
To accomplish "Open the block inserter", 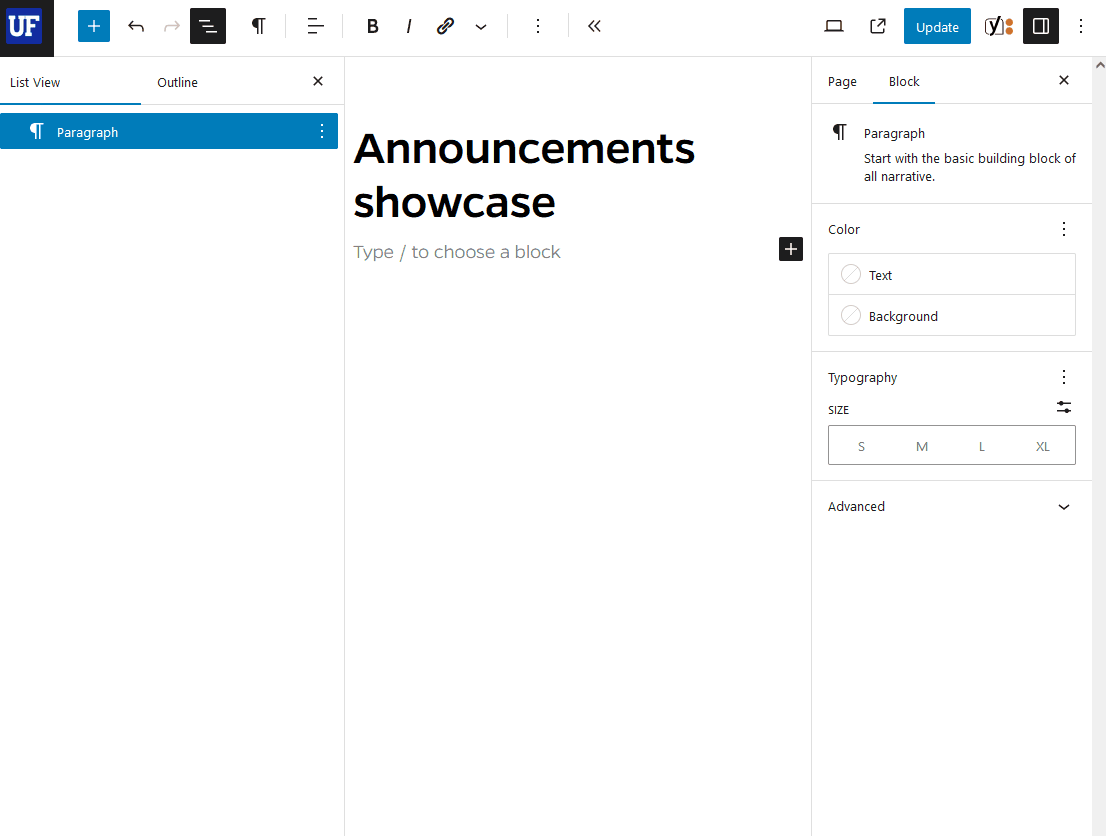I will (x=93, y=26).
